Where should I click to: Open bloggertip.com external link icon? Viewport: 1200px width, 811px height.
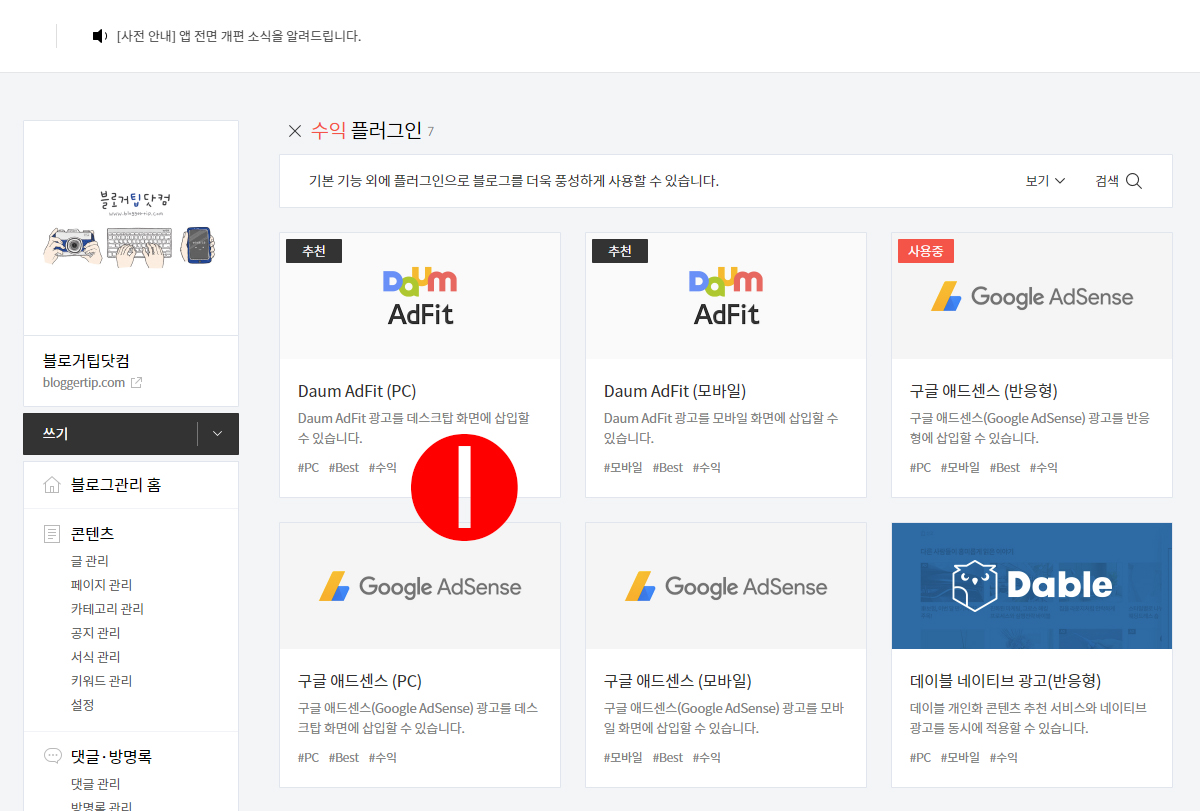pos(137,383)
